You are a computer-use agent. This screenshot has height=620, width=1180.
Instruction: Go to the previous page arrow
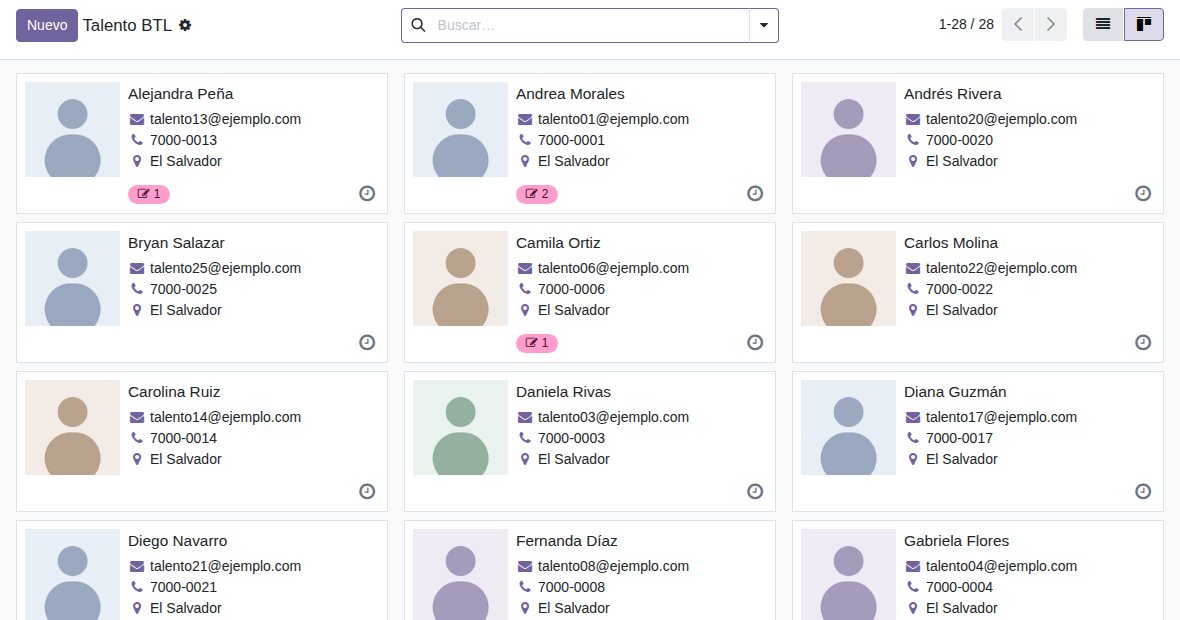coord(1018,25)
